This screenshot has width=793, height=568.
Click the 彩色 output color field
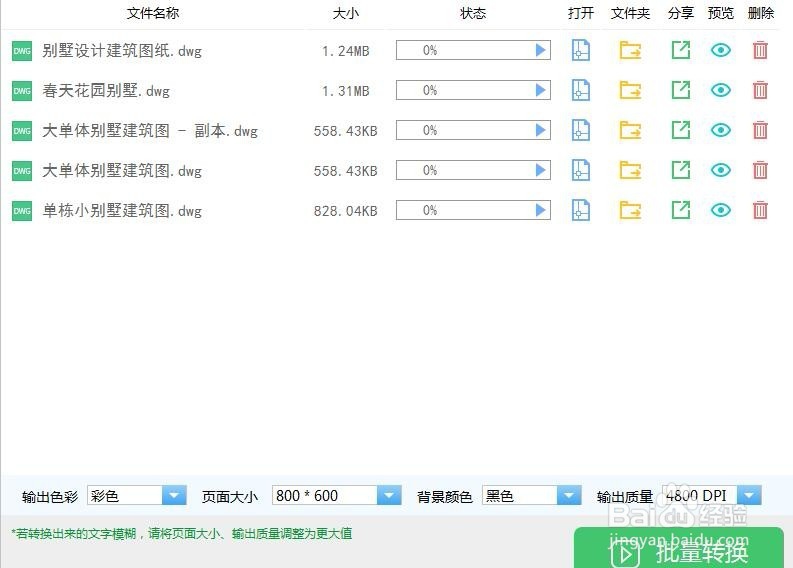pos(125,495)
